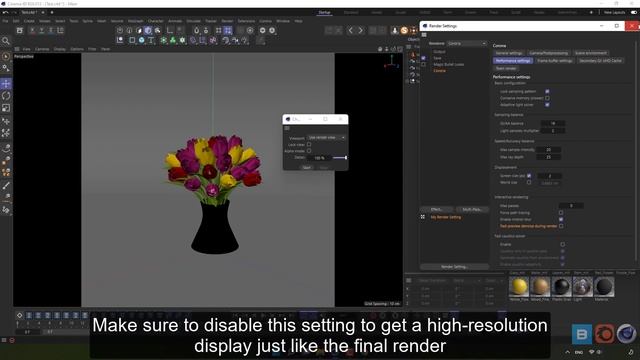Toggle Force path tracing checkbox
The width and height of the screenshot is (640, 360).
click(561, 213)
